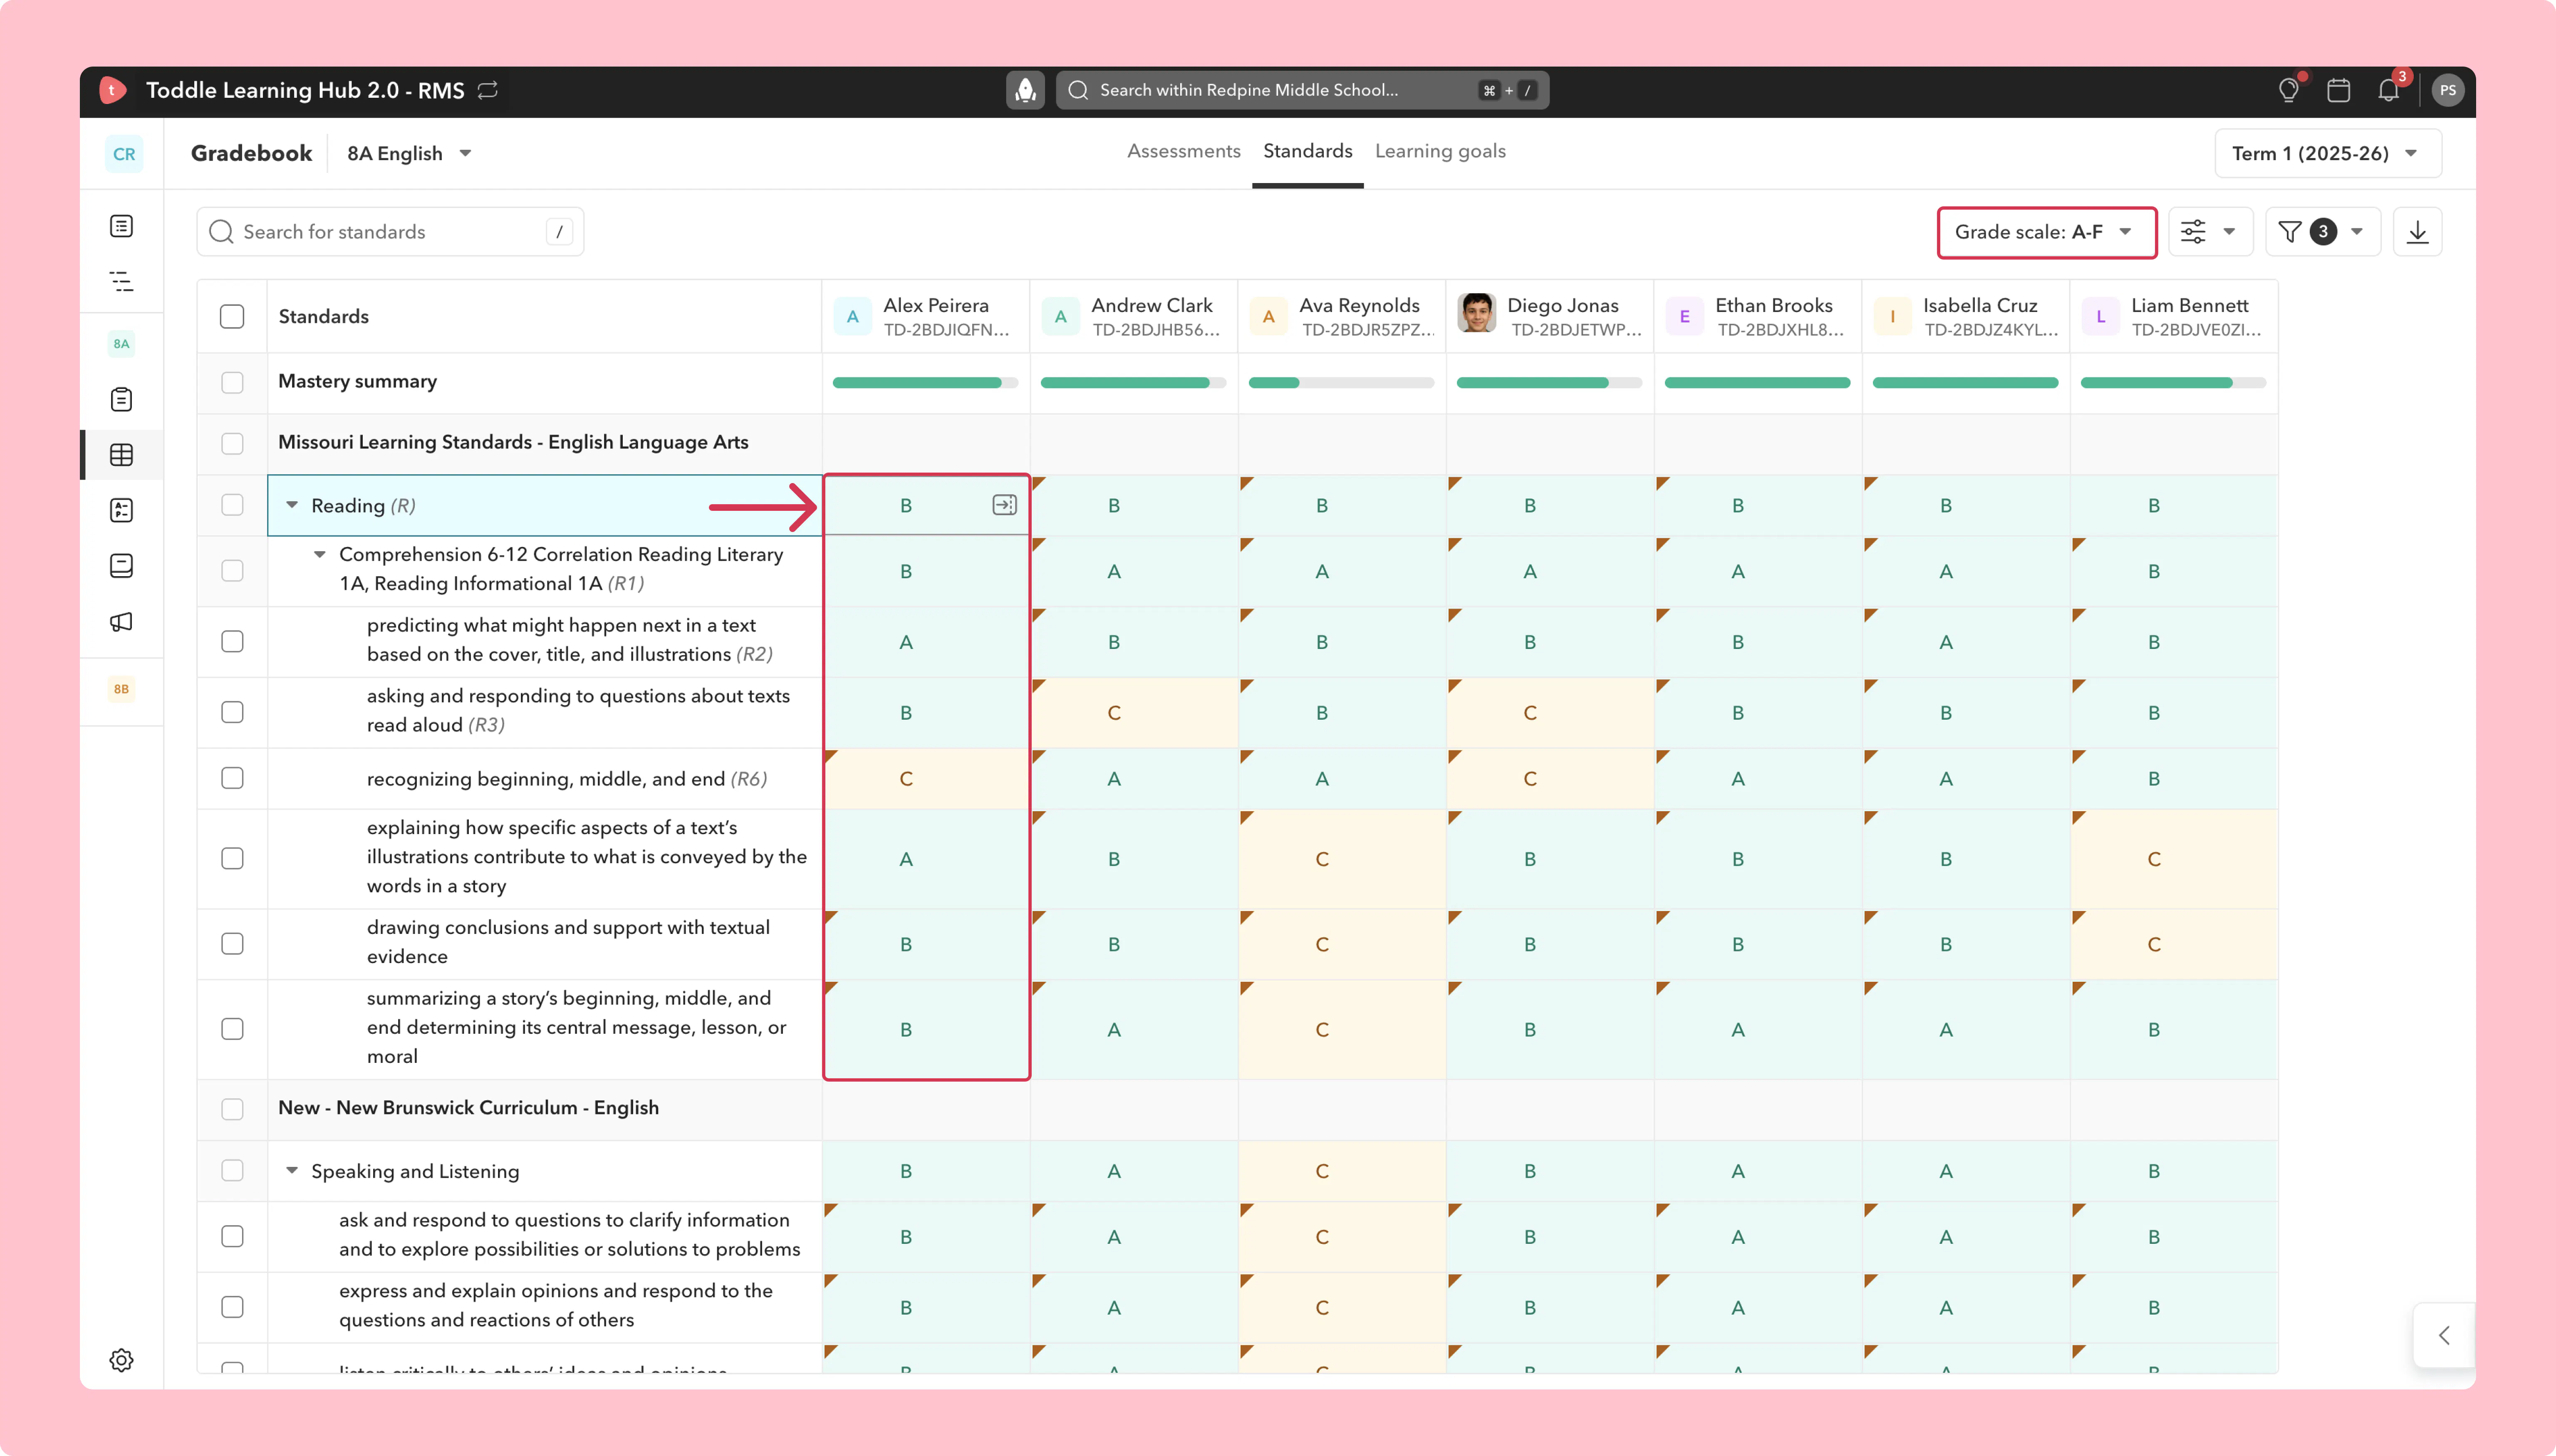The width and height of the screenshot is (2556, 1456).
Task: Toggle the select-all Standards checkbox
Action: tap(232, 316)
